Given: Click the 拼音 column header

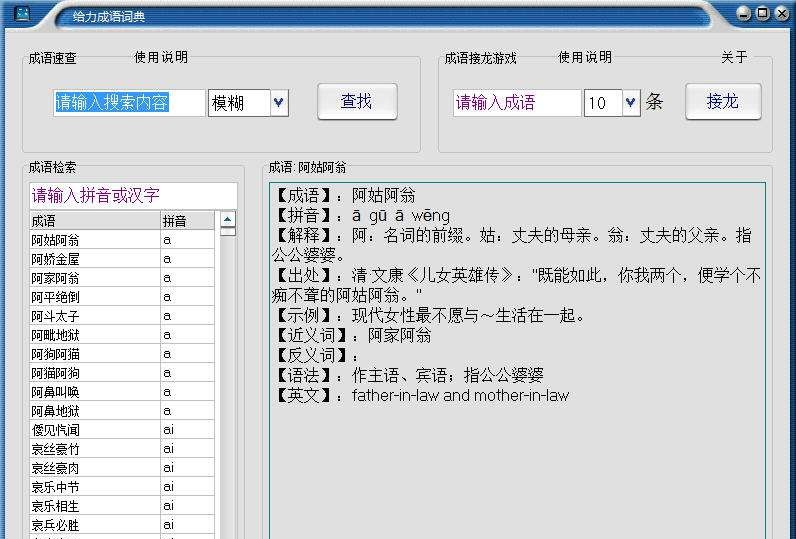Looking at the screenshot, I should (x=187, y=221).
